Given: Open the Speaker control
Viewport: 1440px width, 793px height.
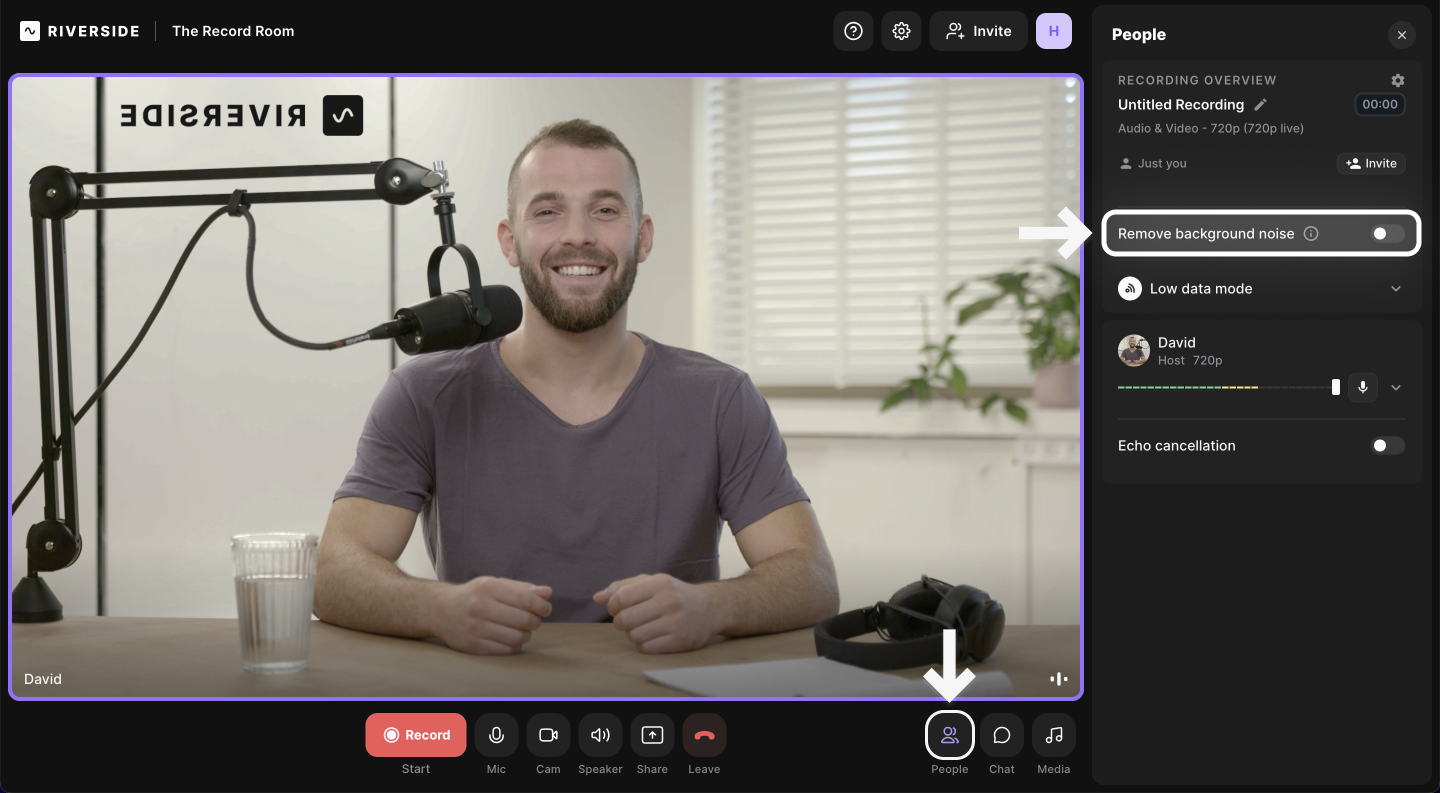Looking at the screenshot, I should tap(600, 735).
